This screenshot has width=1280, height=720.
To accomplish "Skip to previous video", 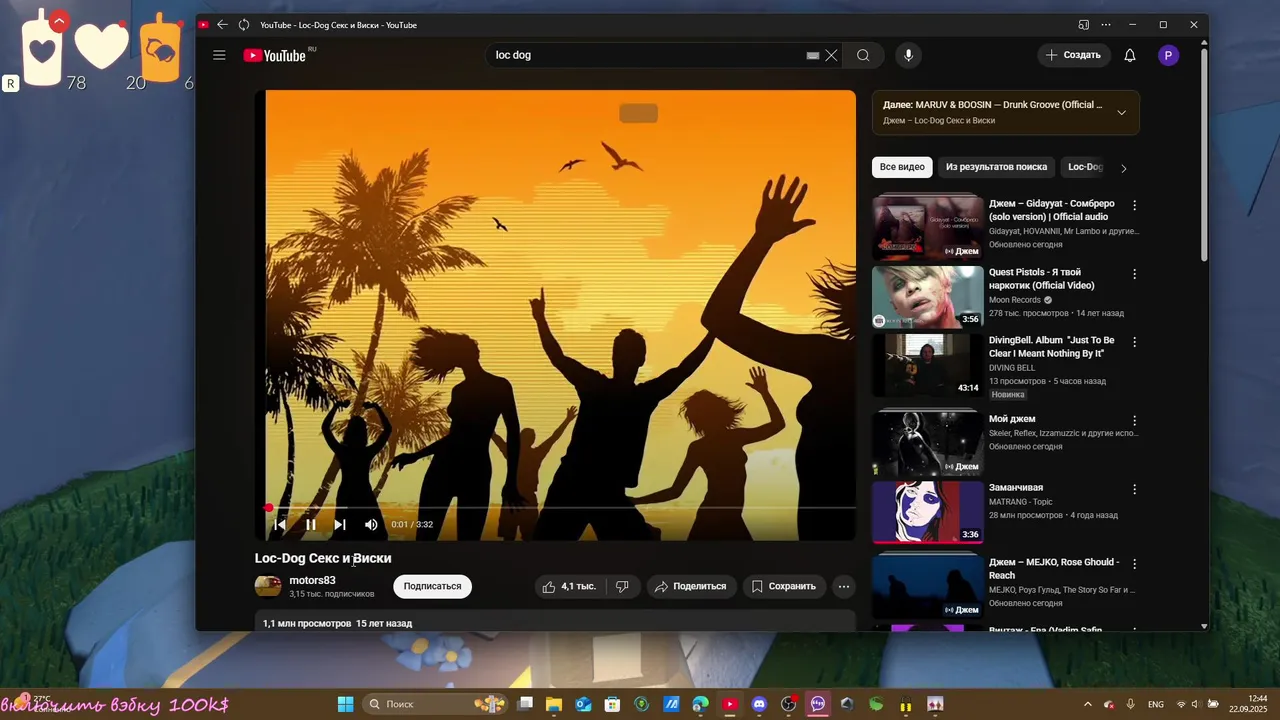I will pos(280,524).
